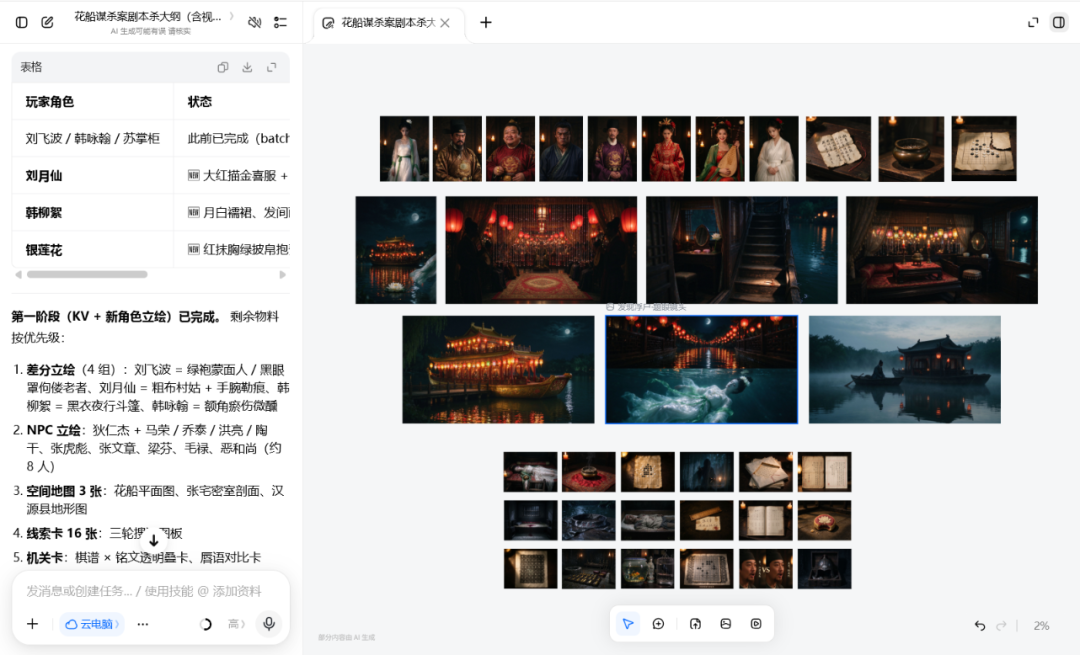Open the 花船谋杀案剧本杀大 canvas tab

click(388, 23)
